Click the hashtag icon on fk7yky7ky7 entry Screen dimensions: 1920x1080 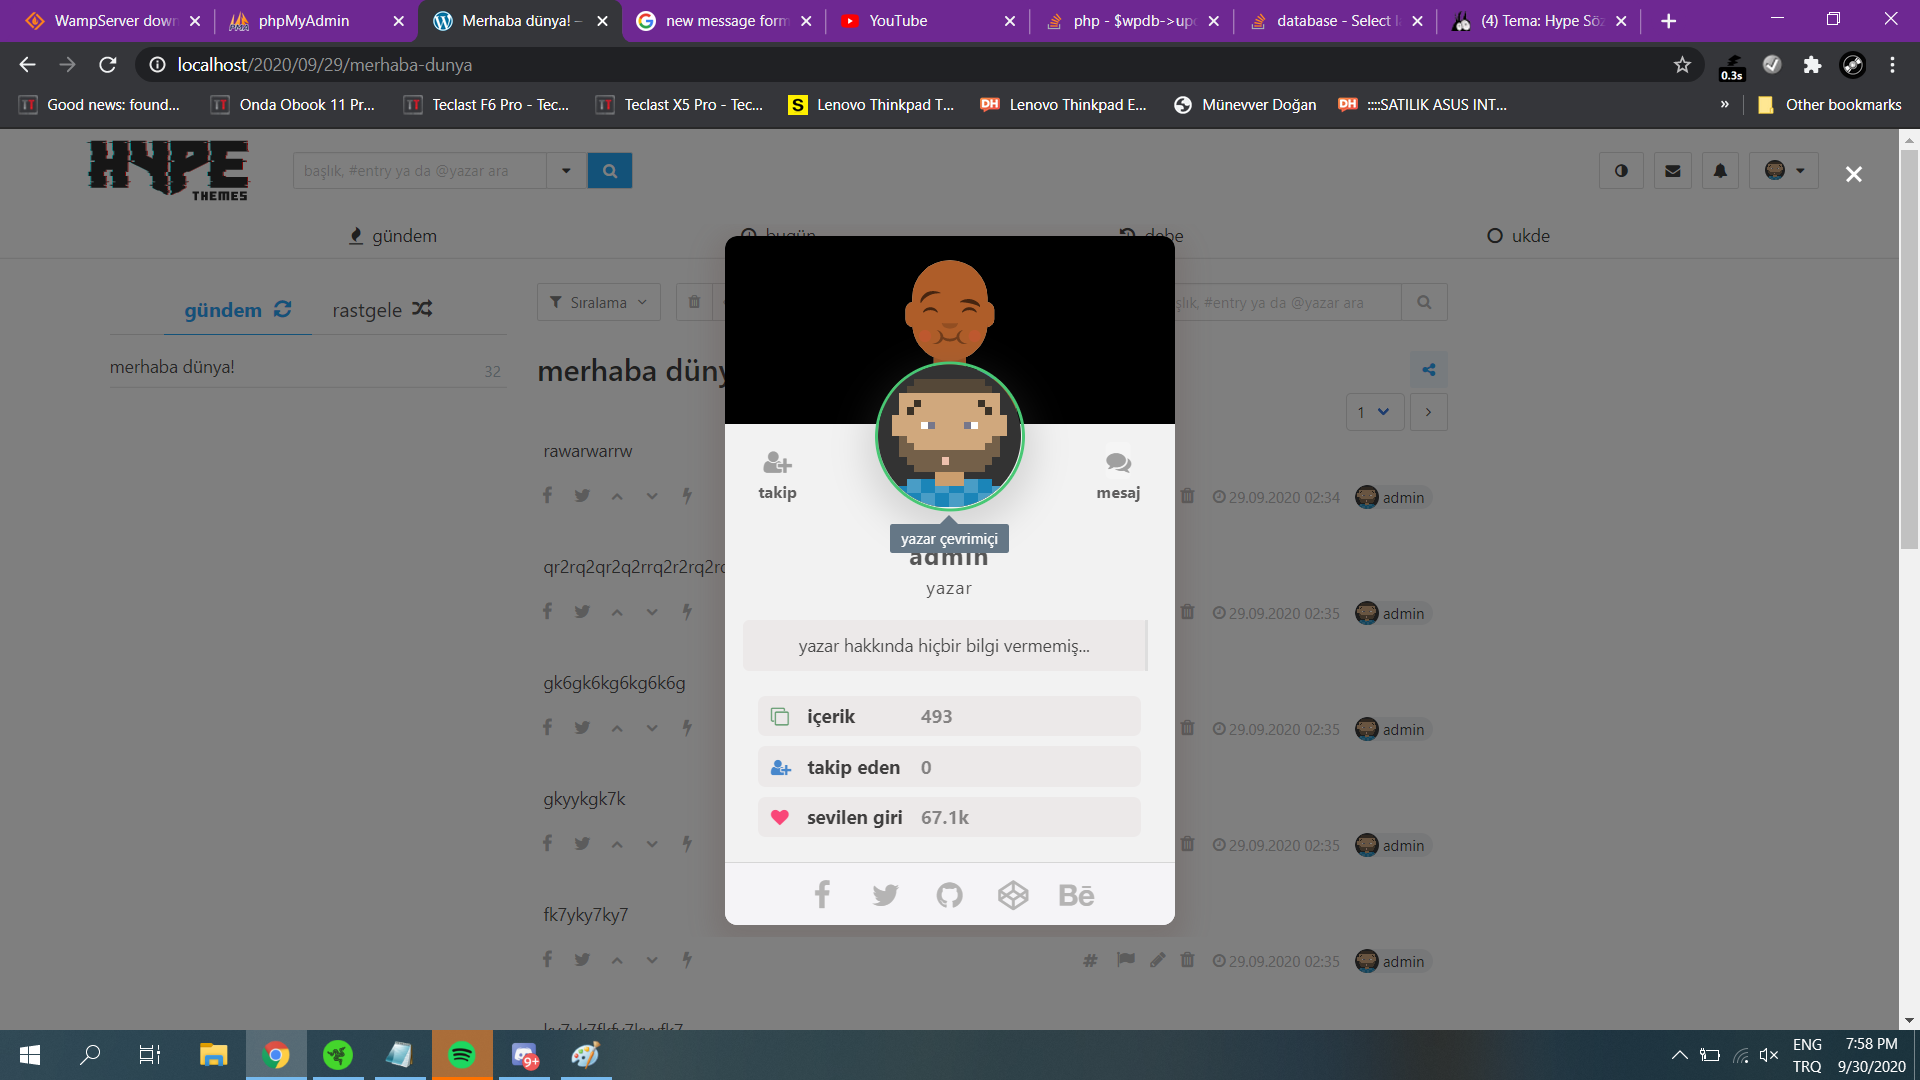[x=1090, y=960]
